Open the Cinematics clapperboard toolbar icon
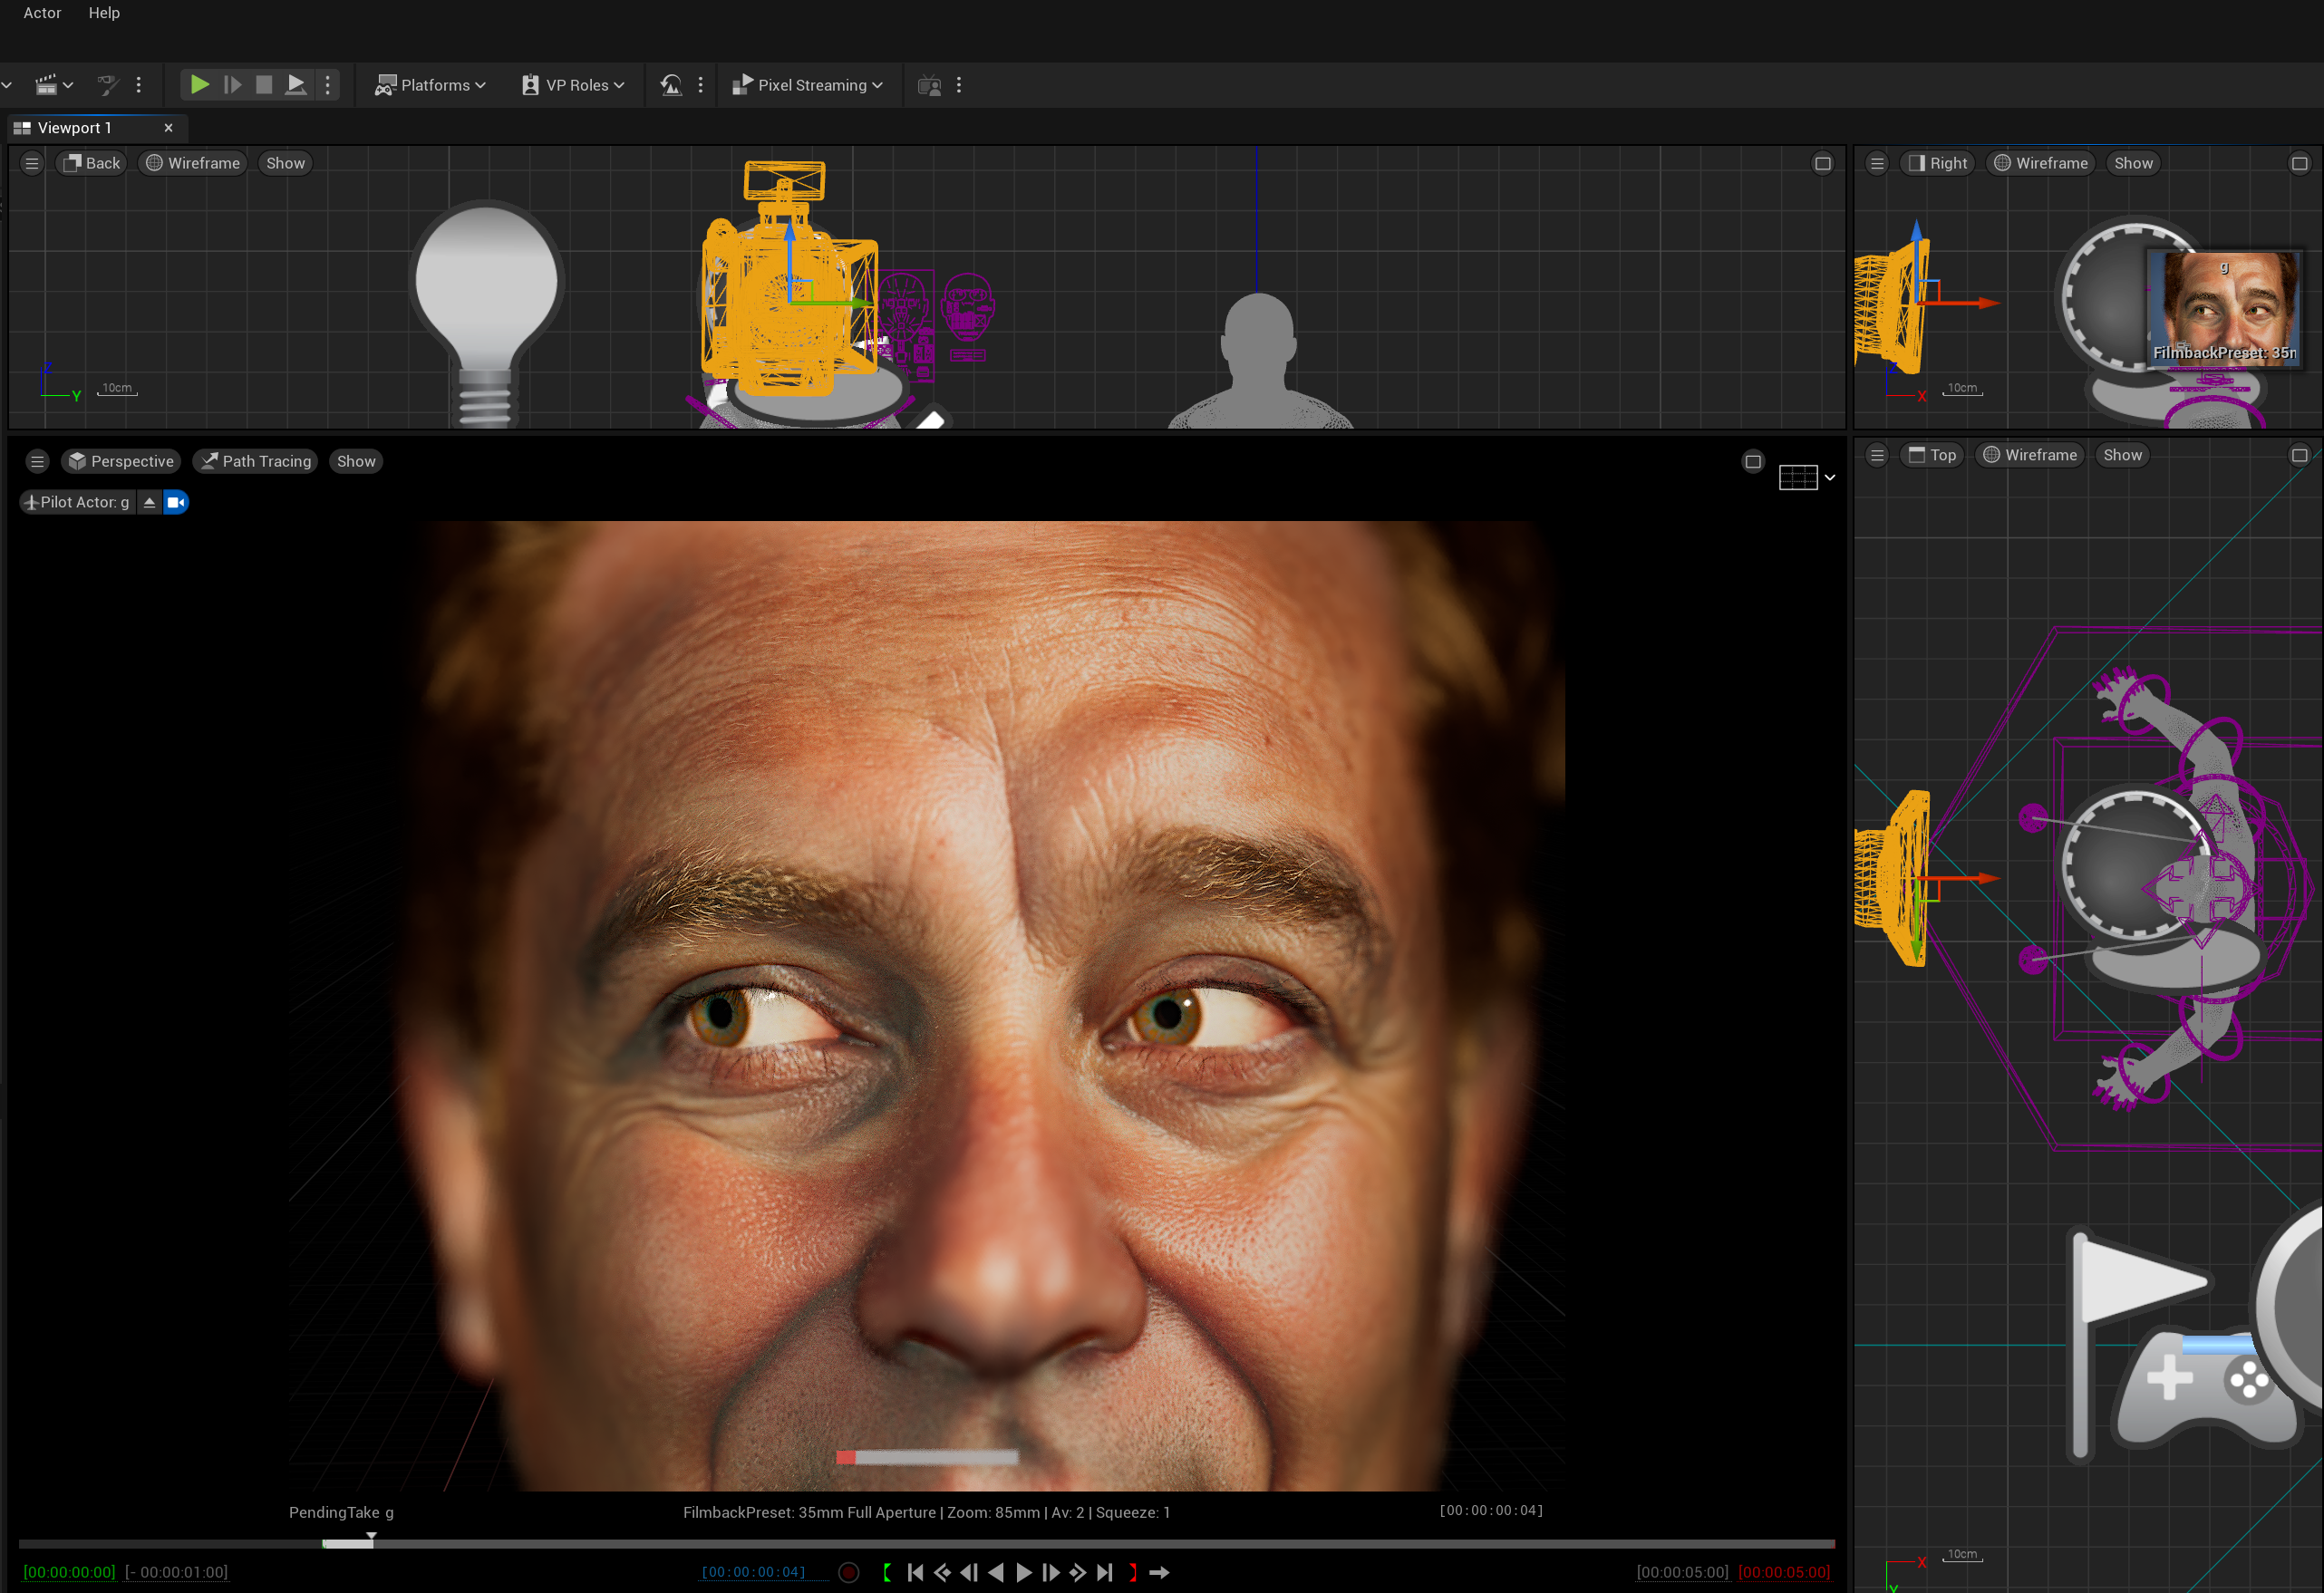Viewport: 2324px width, 1593px height. coord(47,85)
